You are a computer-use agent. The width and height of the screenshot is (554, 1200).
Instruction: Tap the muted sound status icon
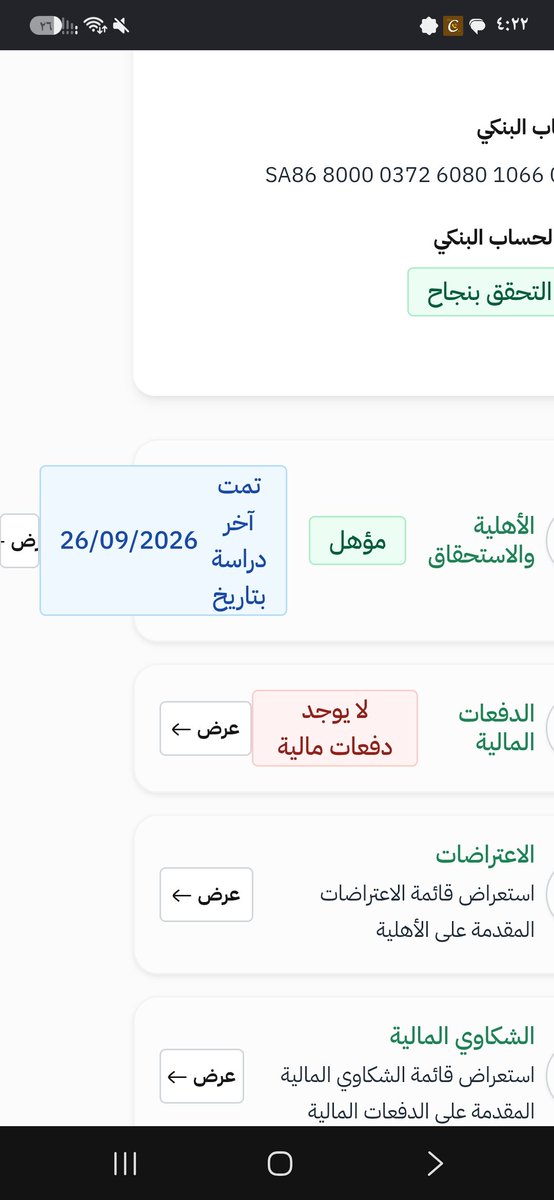pos(122,24)
